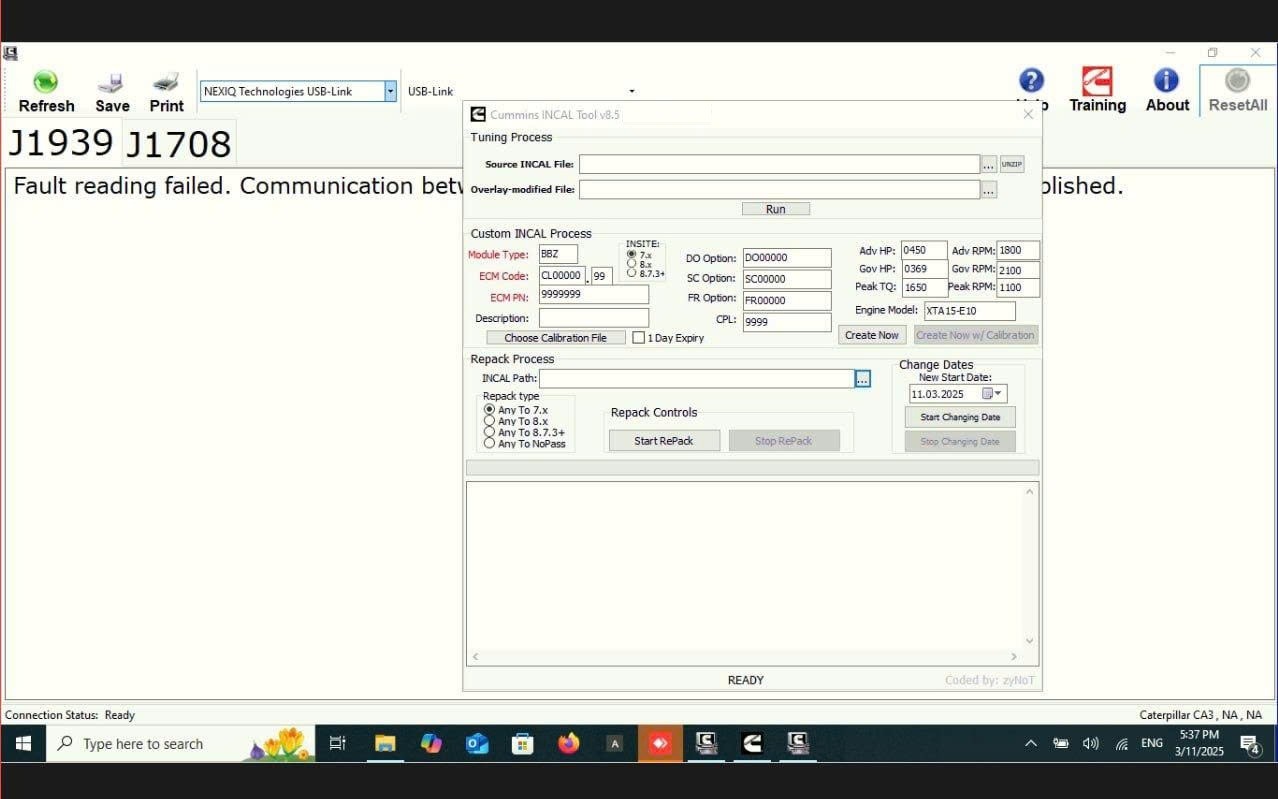Launch Copilot from the taskbar
Image resolution: width=1278 pixels, height=799 pixels.
tap(431, 743)
